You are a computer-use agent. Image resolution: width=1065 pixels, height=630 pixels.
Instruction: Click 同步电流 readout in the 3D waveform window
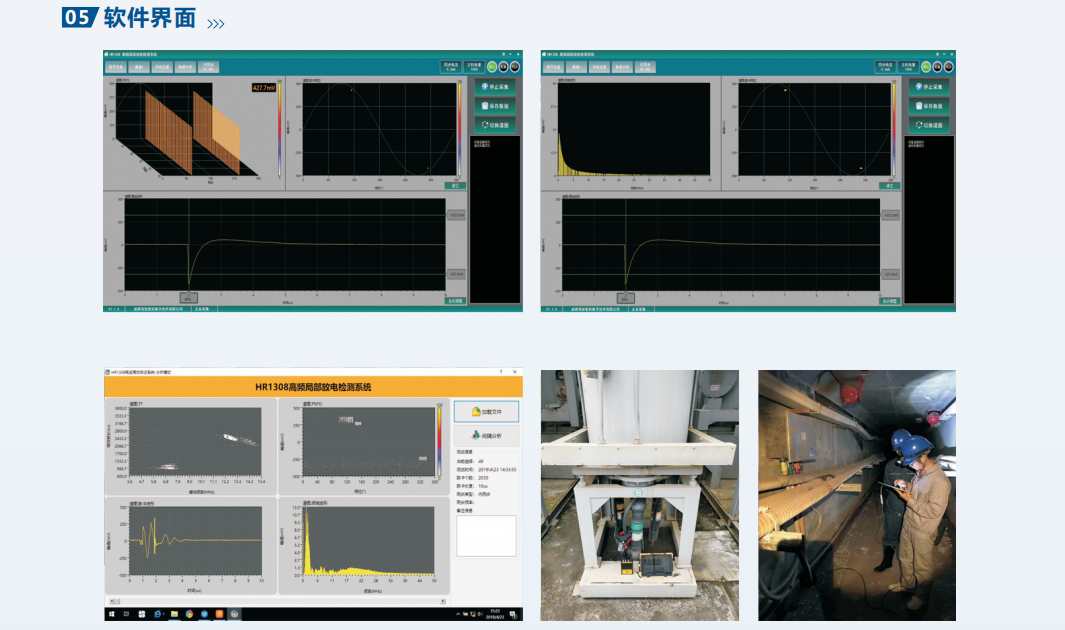(x=450, y=67)
